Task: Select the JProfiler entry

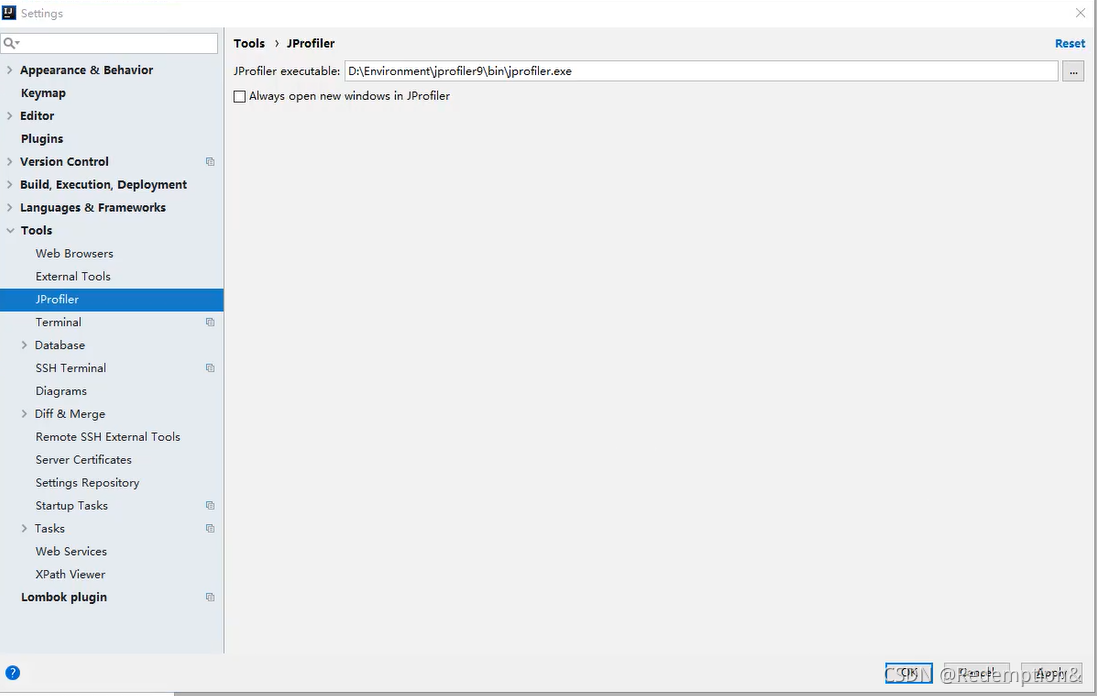Action: [x=112, y=299]
